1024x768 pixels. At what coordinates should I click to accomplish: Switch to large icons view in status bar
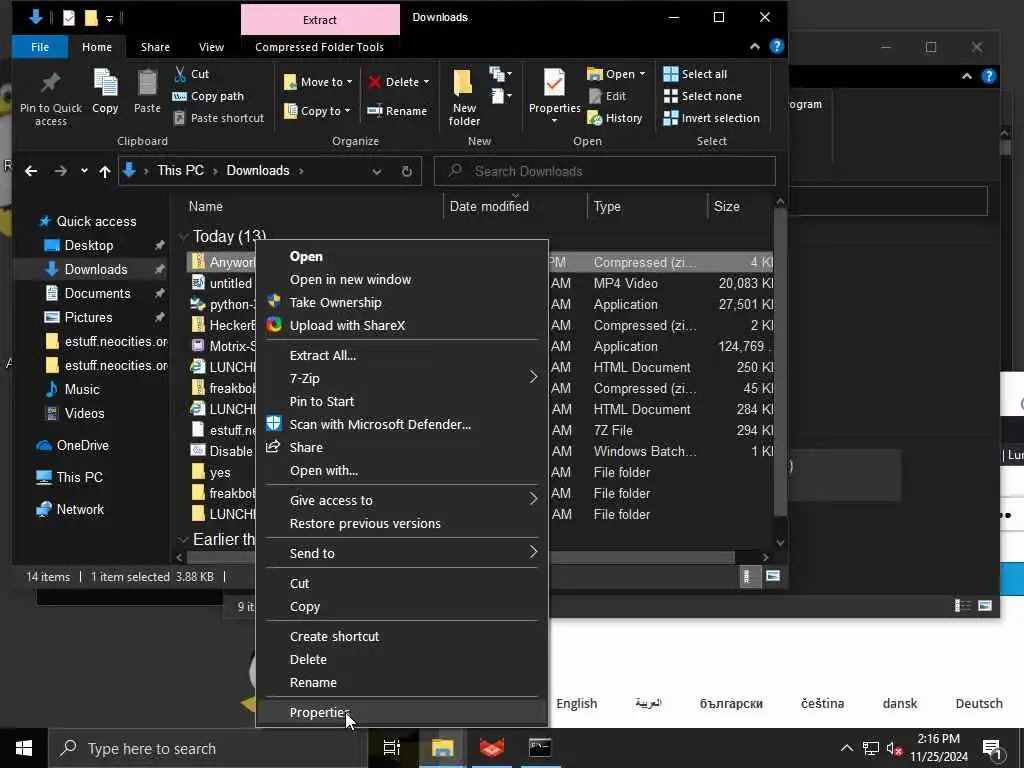click(773, 576)
